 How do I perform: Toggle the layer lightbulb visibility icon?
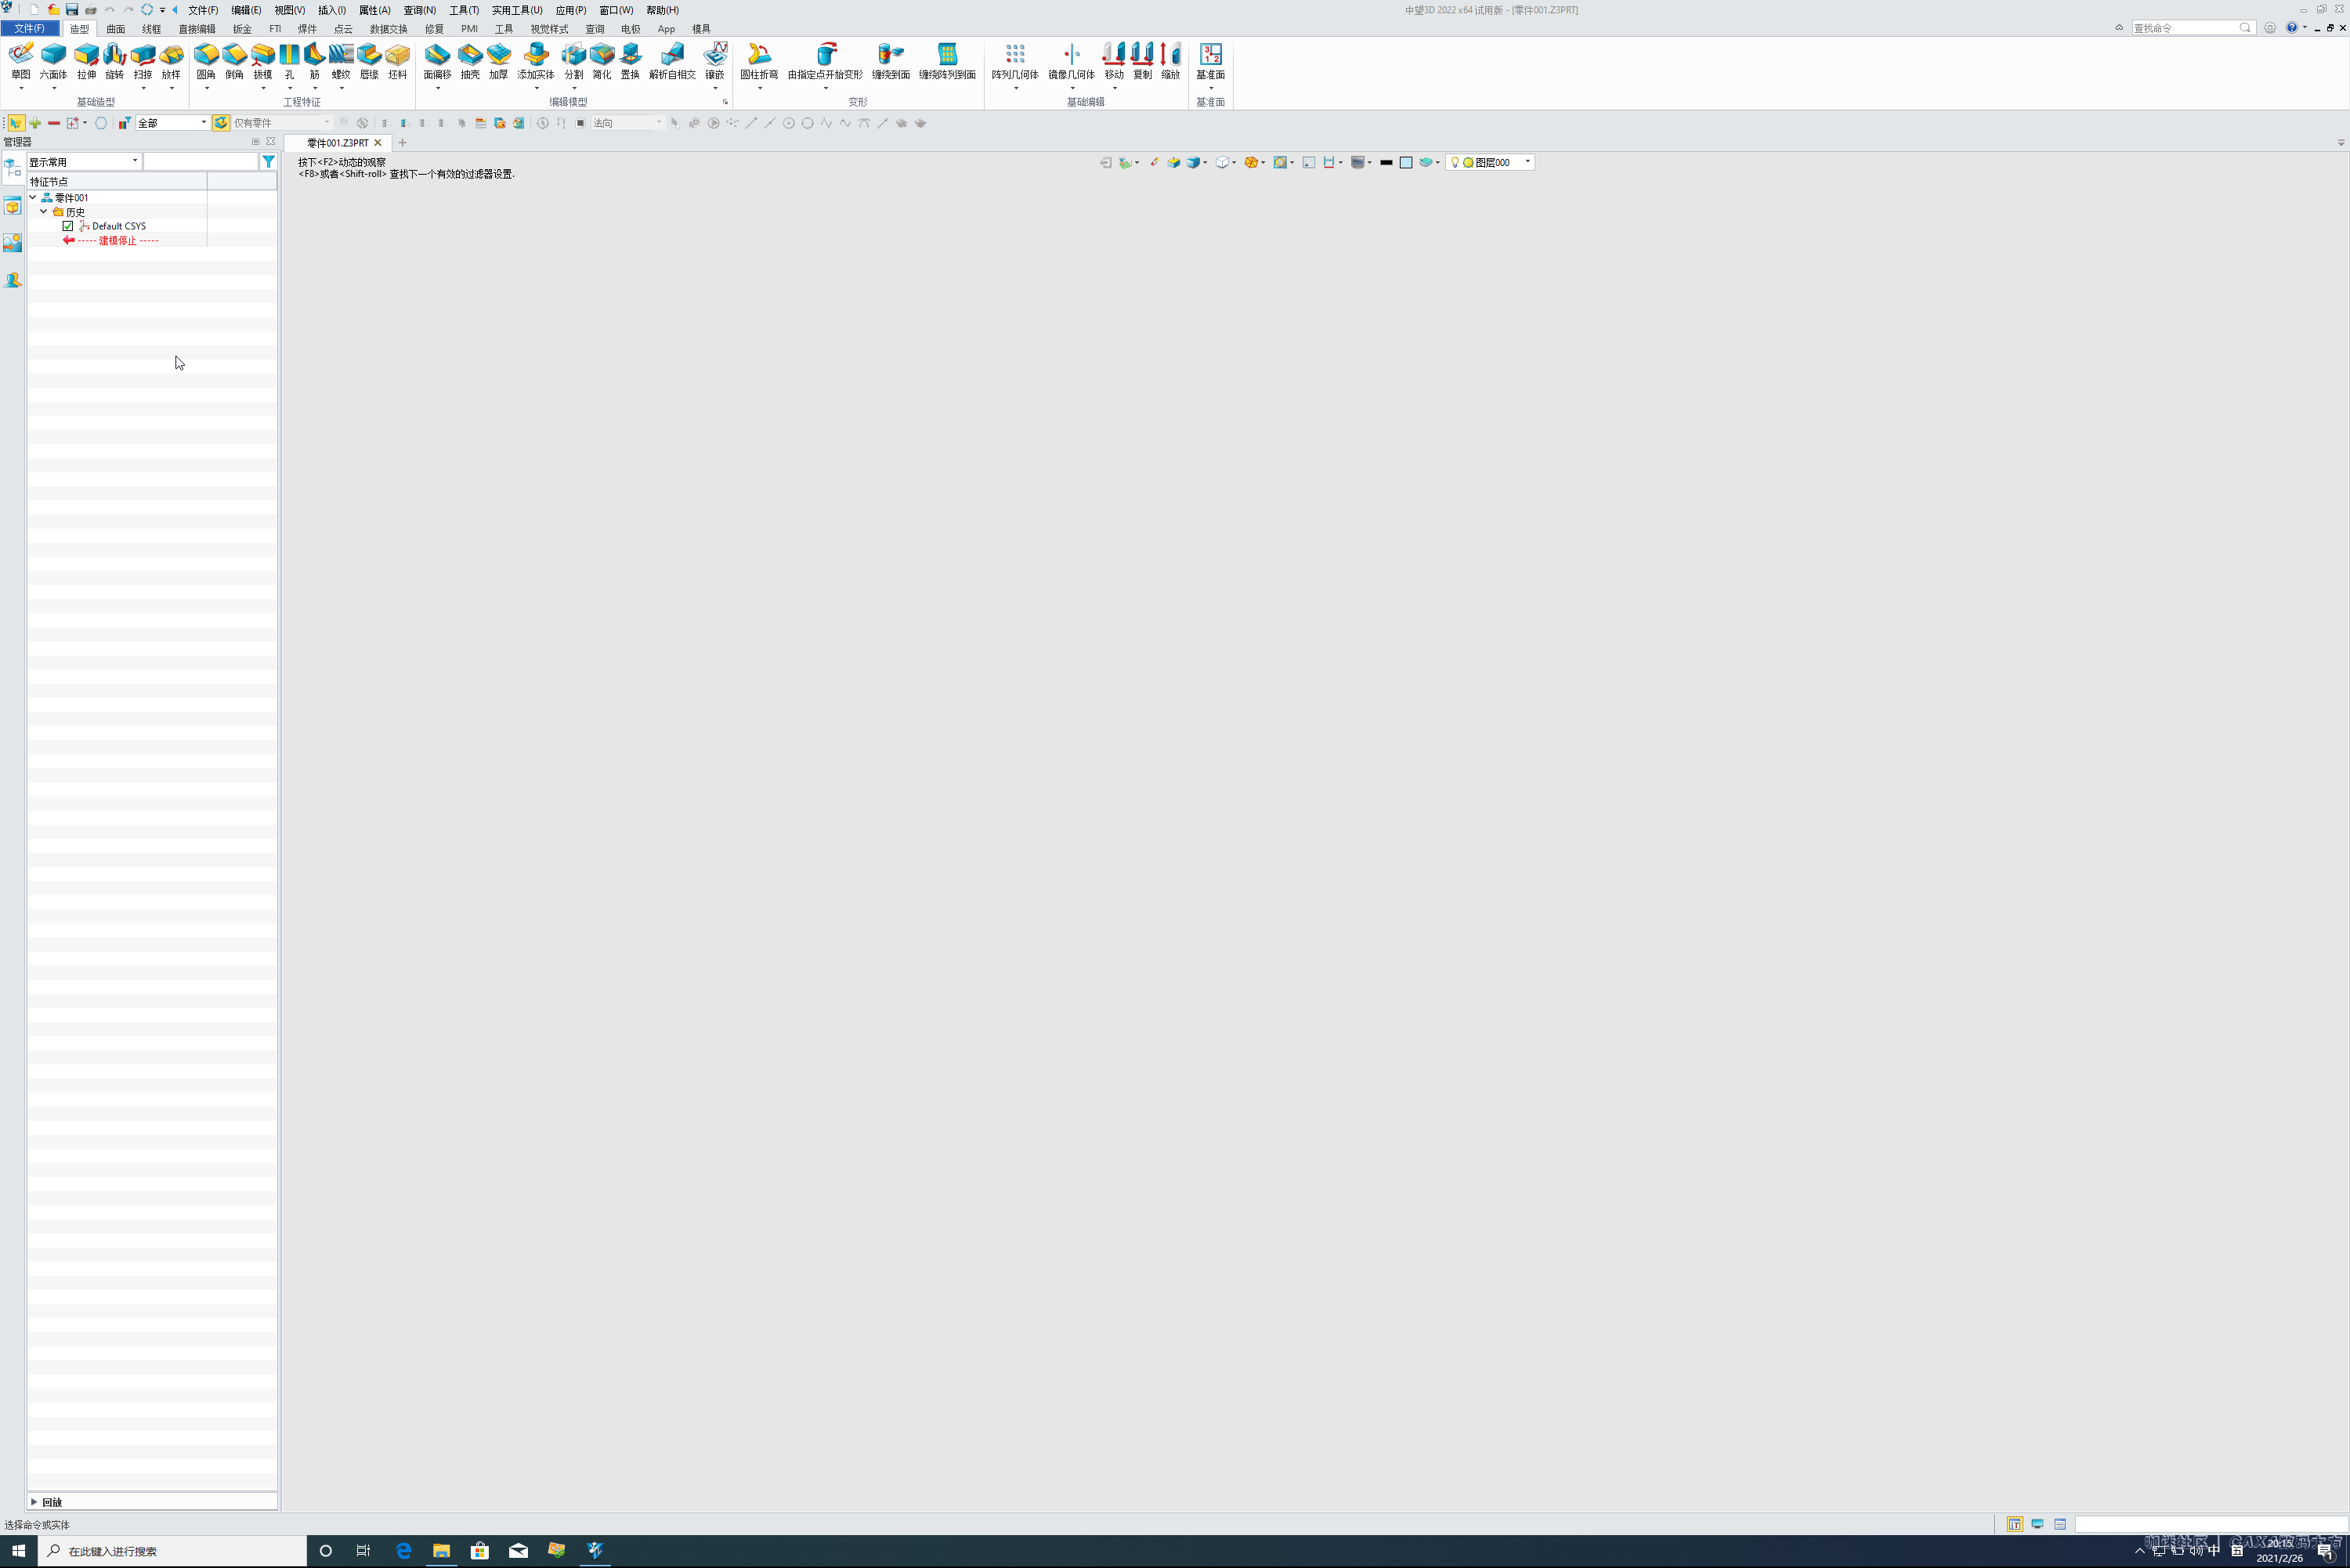(x=1455, y=162)
